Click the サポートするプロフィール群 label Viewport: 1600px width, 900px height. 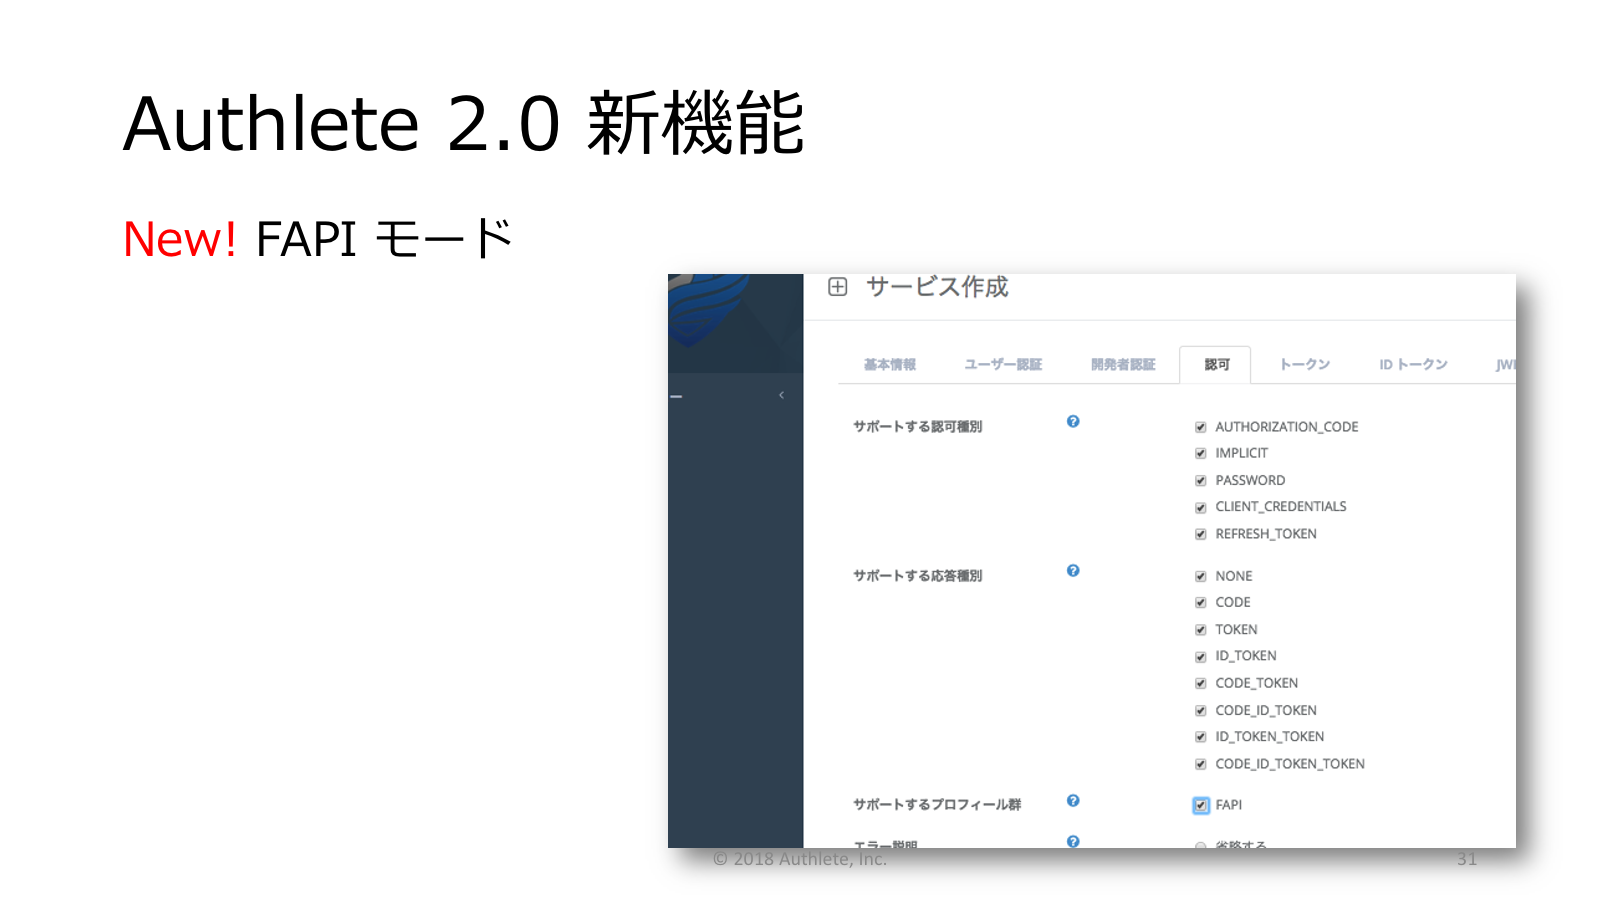click(x=937, y=805)
